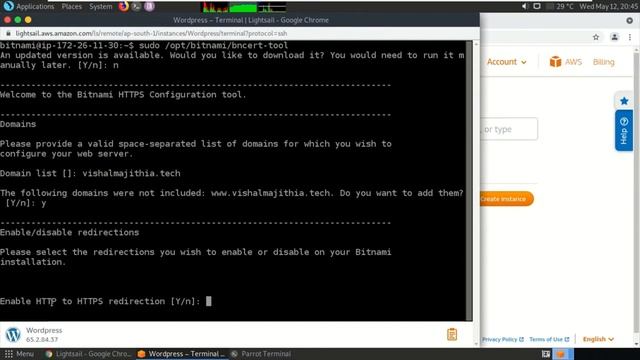Click the blue star feedback tab
This screenshot has width=640, height=360.
point(624,101)
